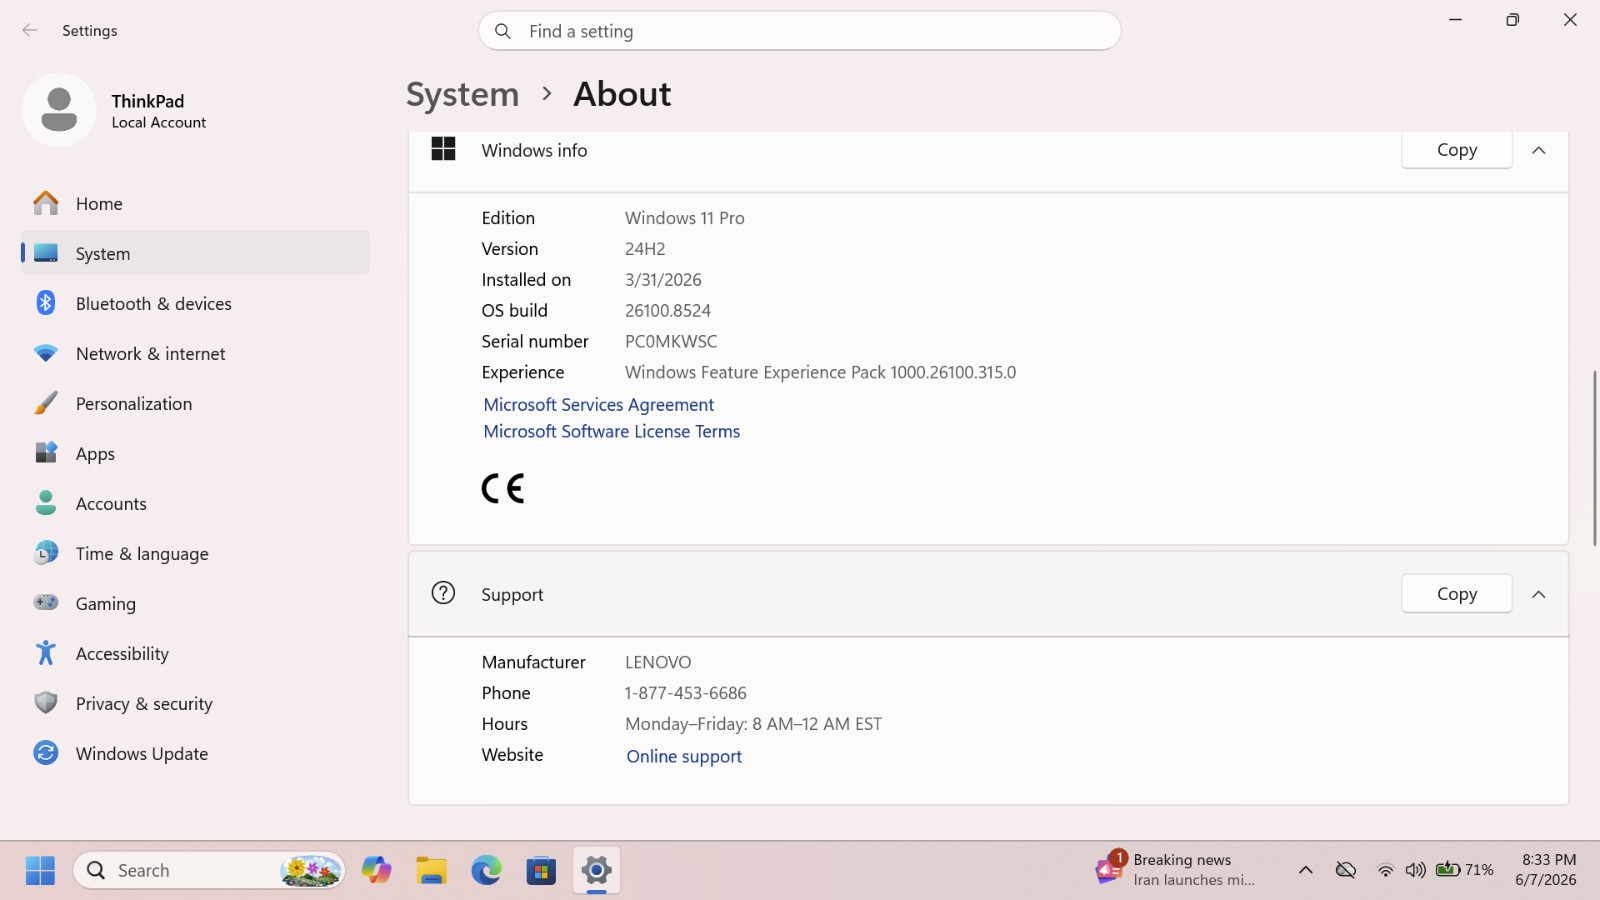Focus the Find a setting search box

click(799, 31)
